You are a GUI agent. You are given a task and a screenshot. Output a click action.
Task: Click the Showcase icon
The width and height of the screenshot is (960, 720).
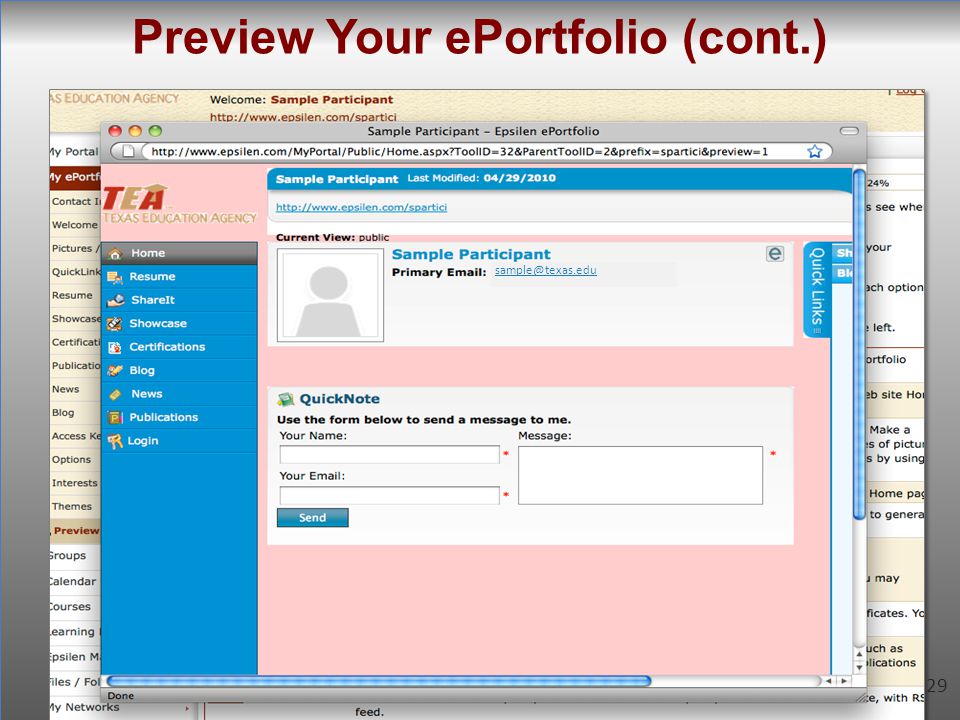(x=114, y=324)
